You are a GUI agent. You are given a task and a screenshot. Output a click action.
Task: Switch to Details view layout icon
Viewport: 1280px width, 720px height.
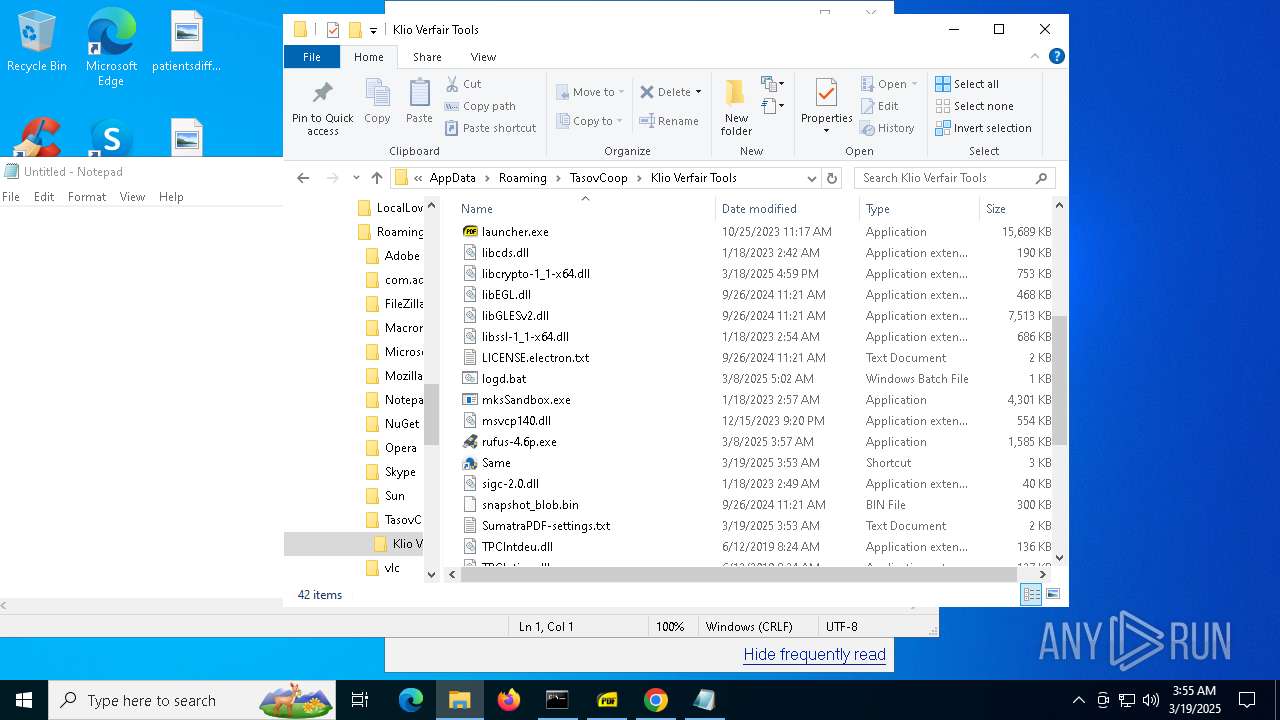point(1031,594)
